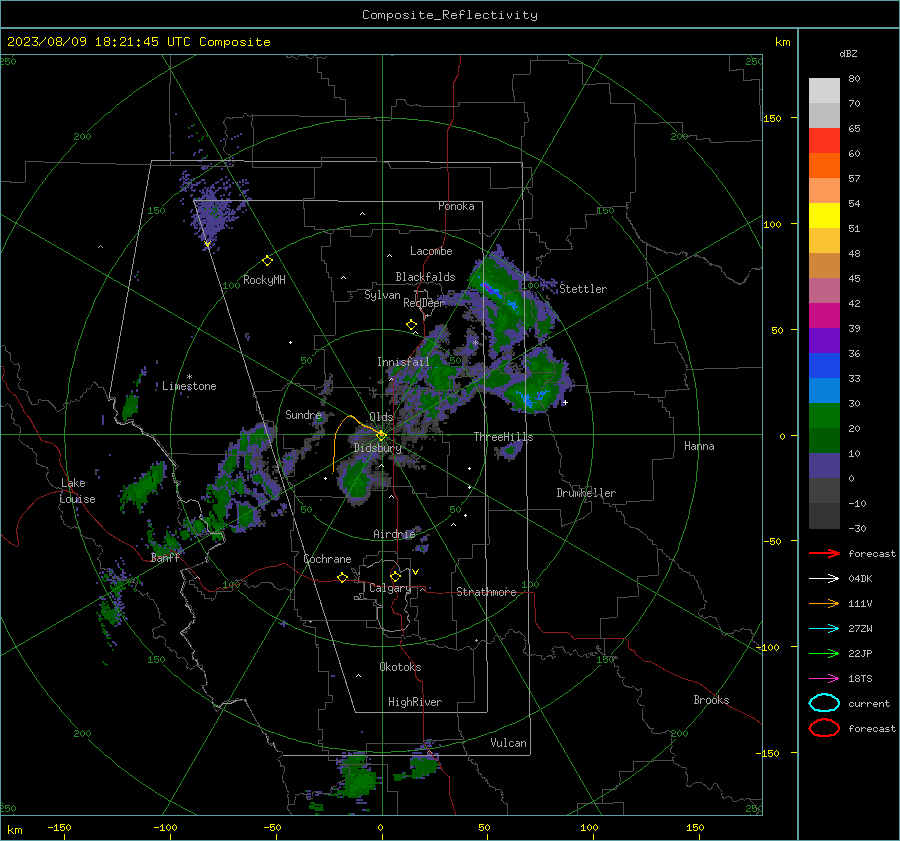The width and height of the screenshot is (900, 841).
Task: Click the 0 dBZ purple color swatch
Action: coord(824,466)
